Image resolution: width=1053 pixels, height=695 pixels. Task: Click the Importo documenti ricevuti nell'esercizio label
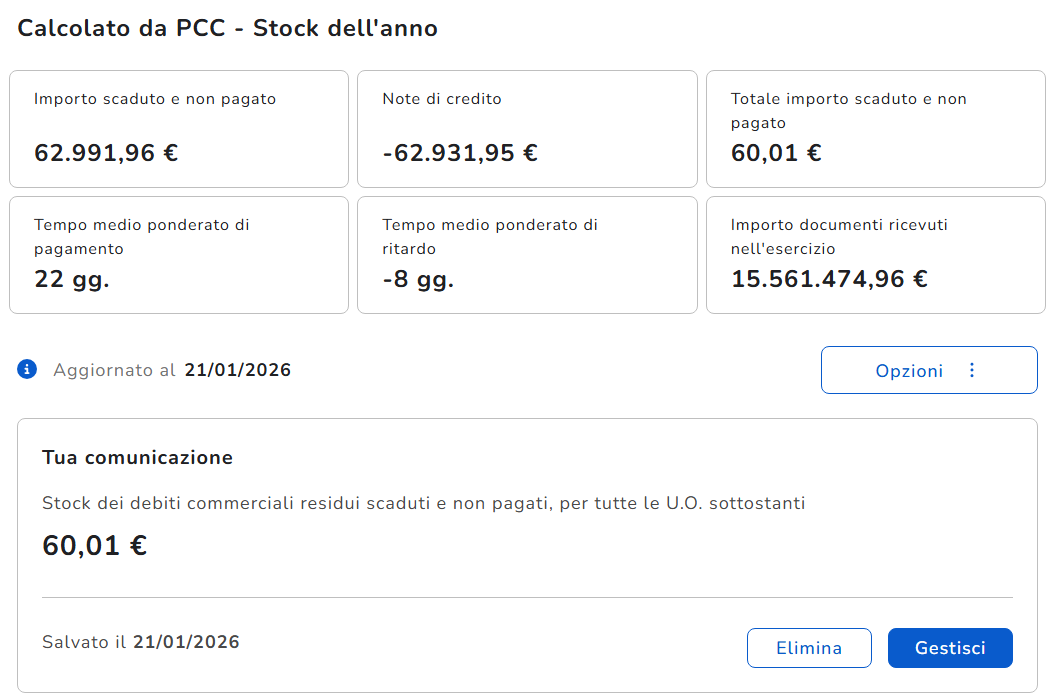(x=839, y=236)
